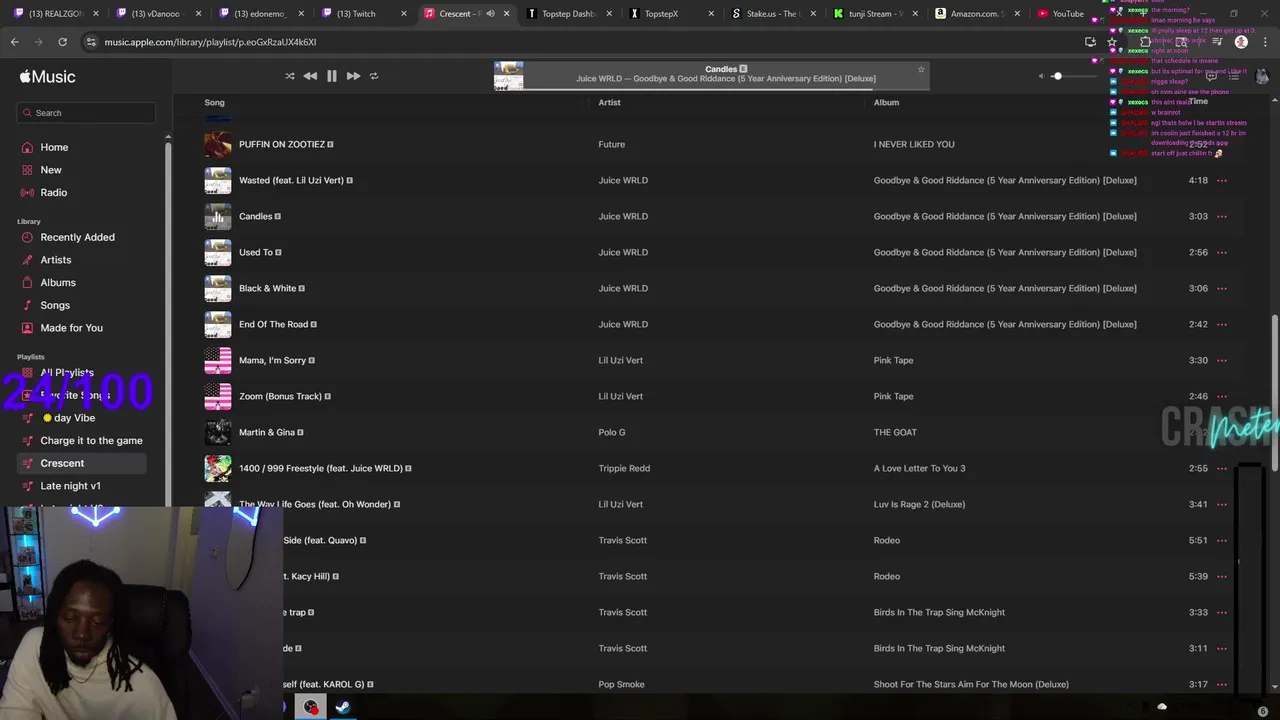Screen dimensions: 1280x720
Task: Pause the current song
Action: point(332,76)
